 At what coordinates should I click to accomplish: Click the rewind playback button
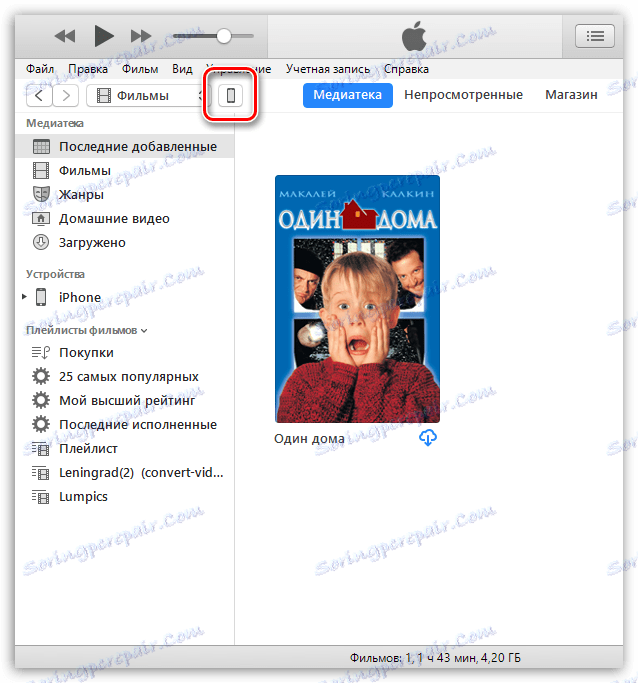point(64,36)
